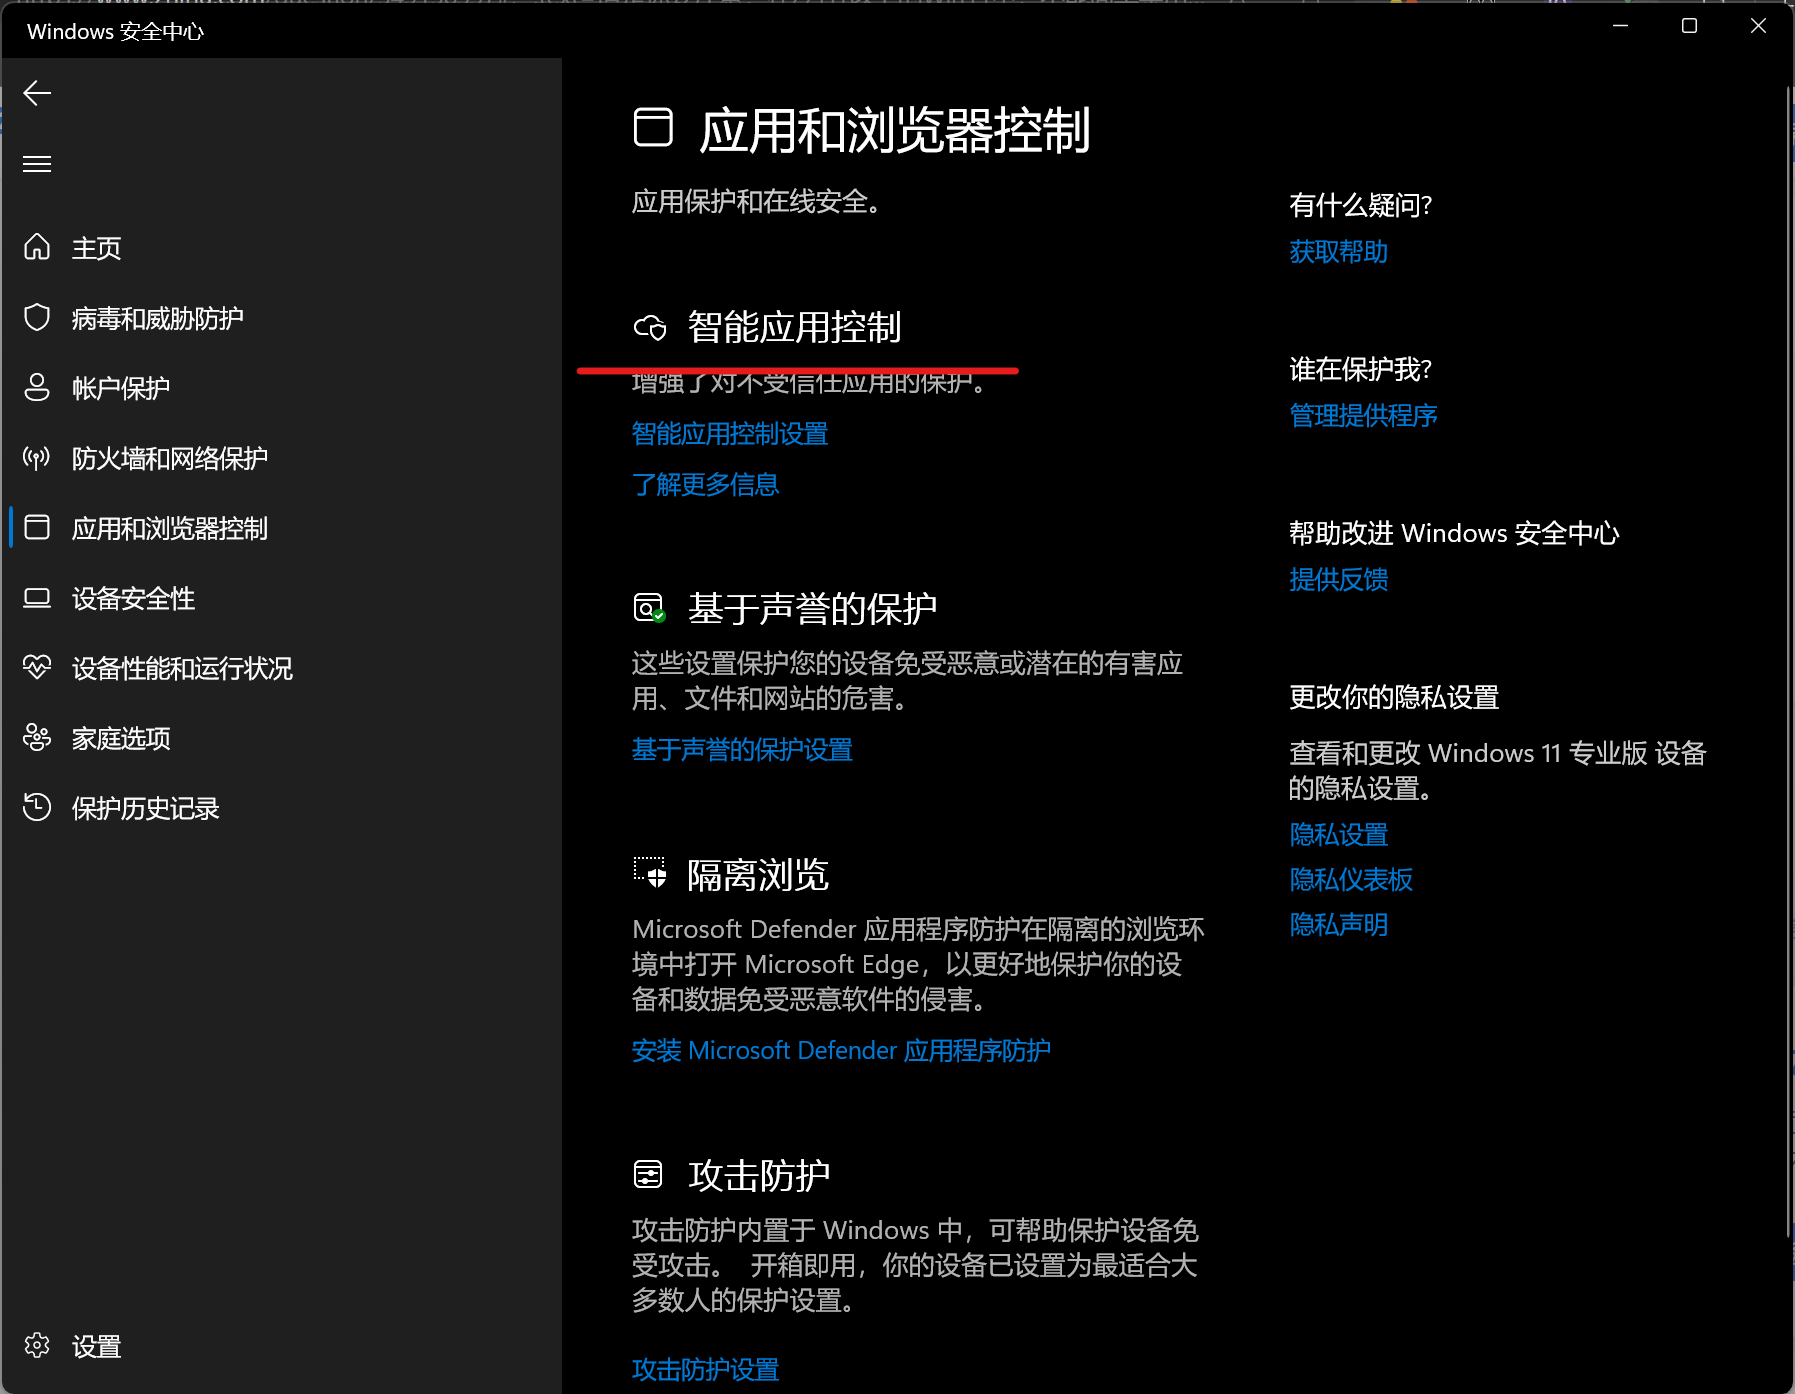The image size is (1795, 1394).
Task: Click the 隔离浏览 heading text
Action: pos(758,875)
